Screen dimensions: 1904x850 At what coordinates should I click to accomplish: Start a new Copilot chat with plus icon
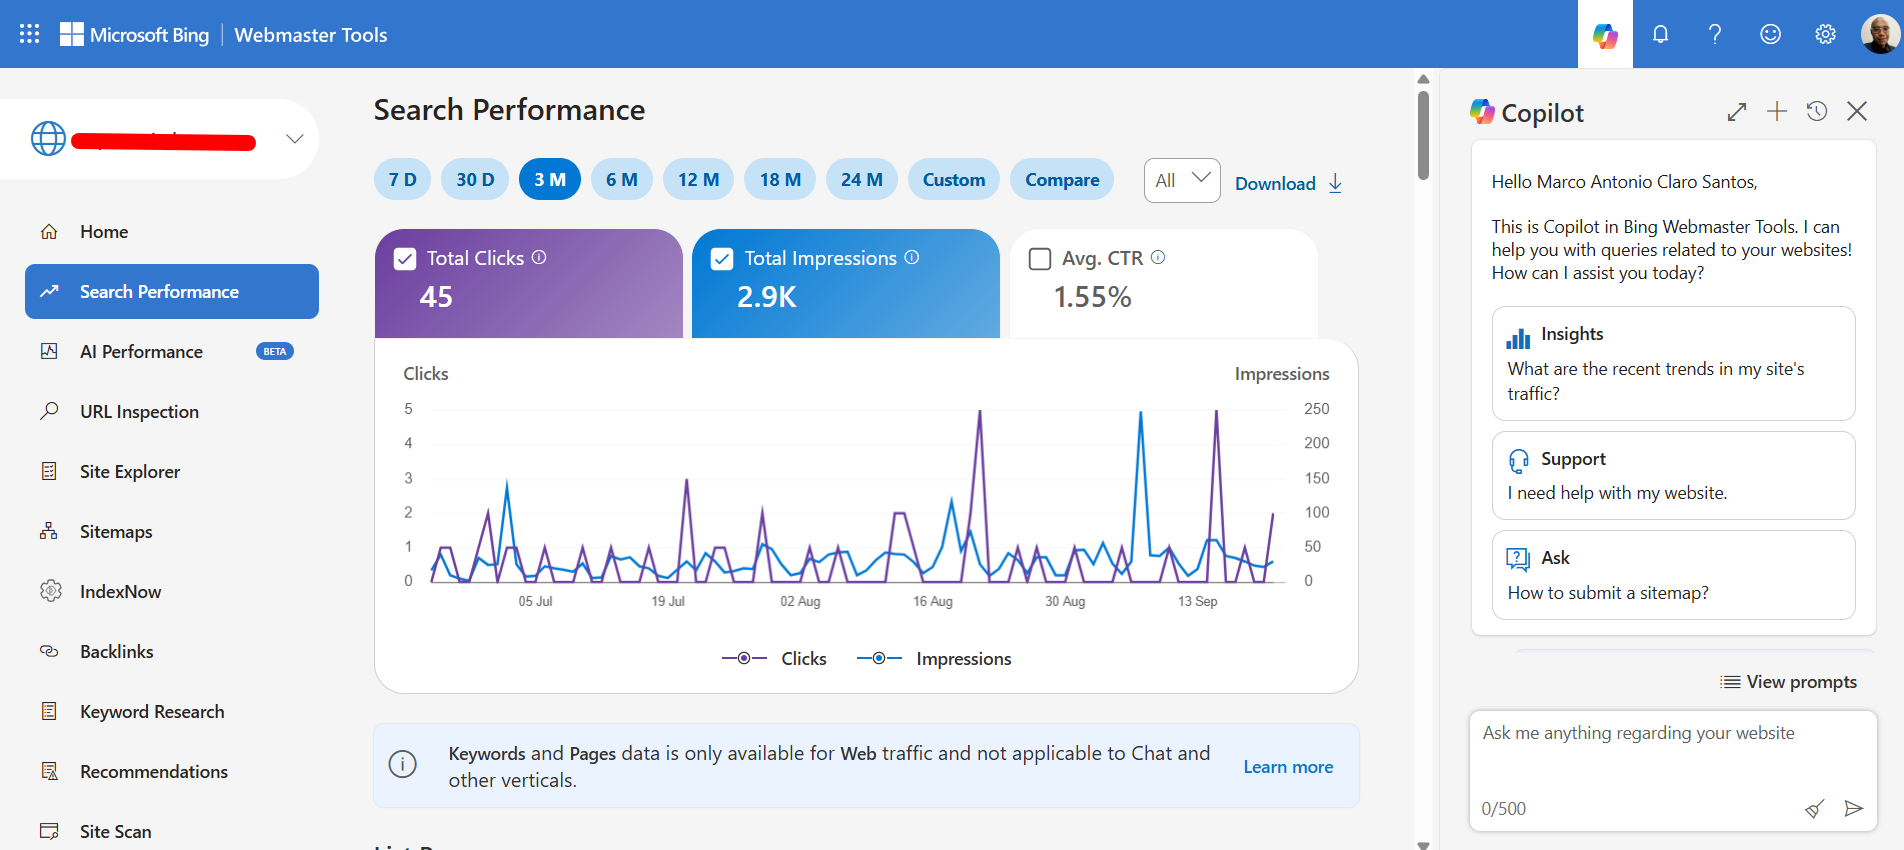pyautogui.click(x=1777, y=111)
